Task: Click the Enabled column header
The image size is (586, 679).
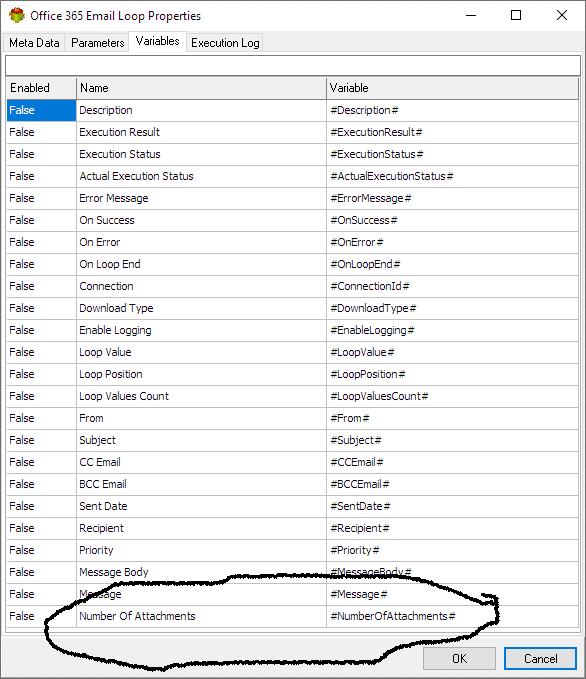Action: point(41,88)
